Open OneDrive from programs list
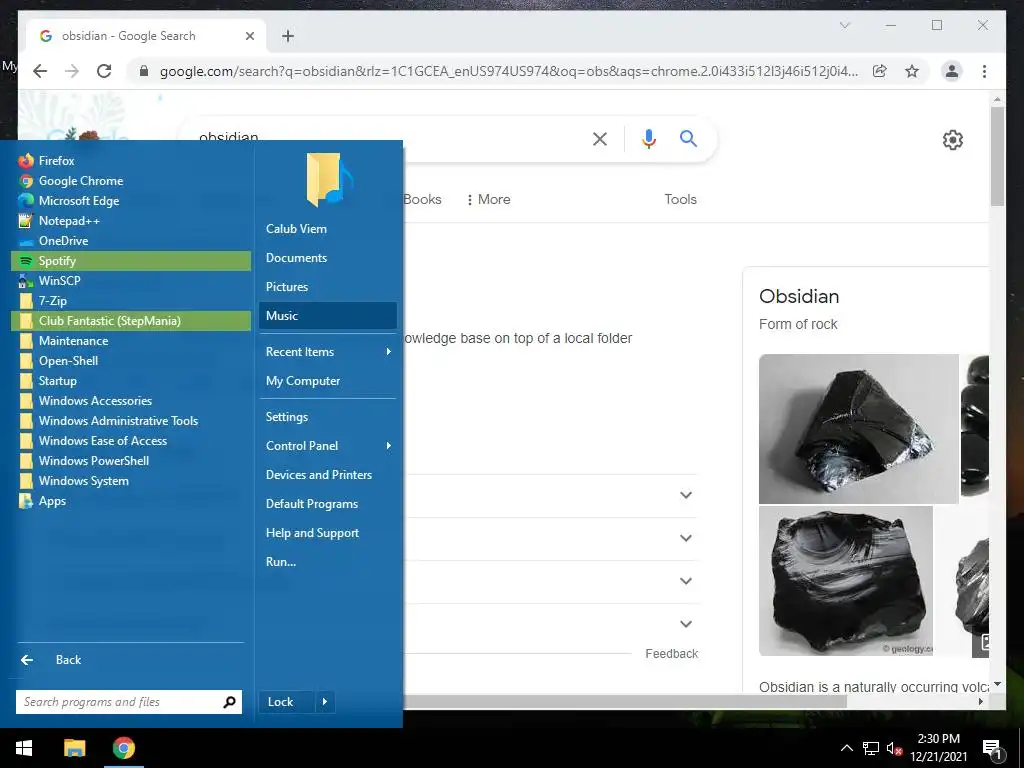 131,241
